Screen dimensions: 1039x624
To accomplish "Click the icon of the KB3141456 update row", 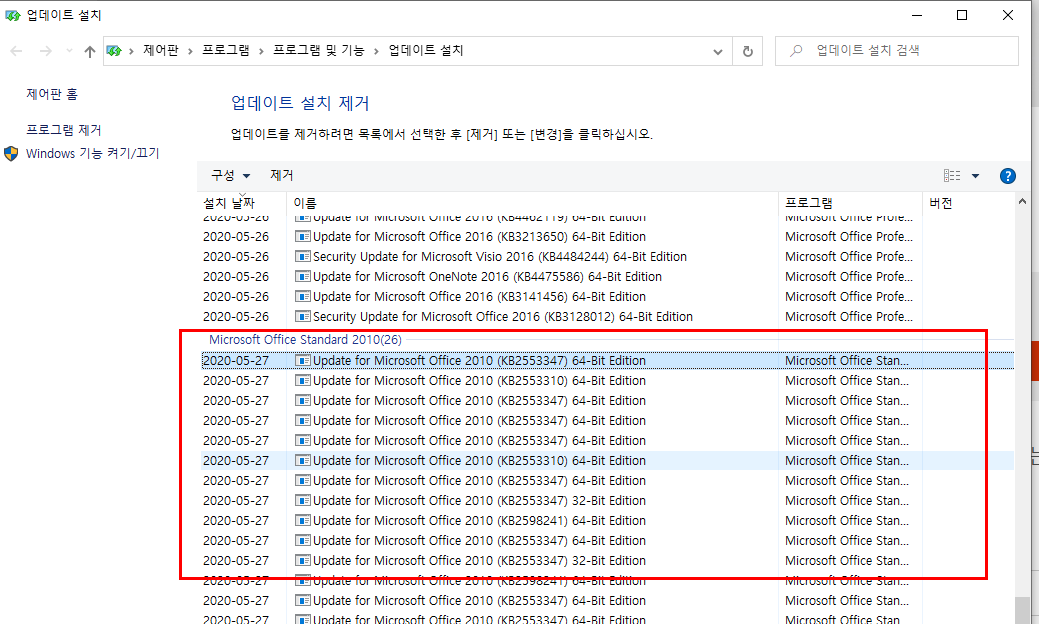I will point(303,297).
